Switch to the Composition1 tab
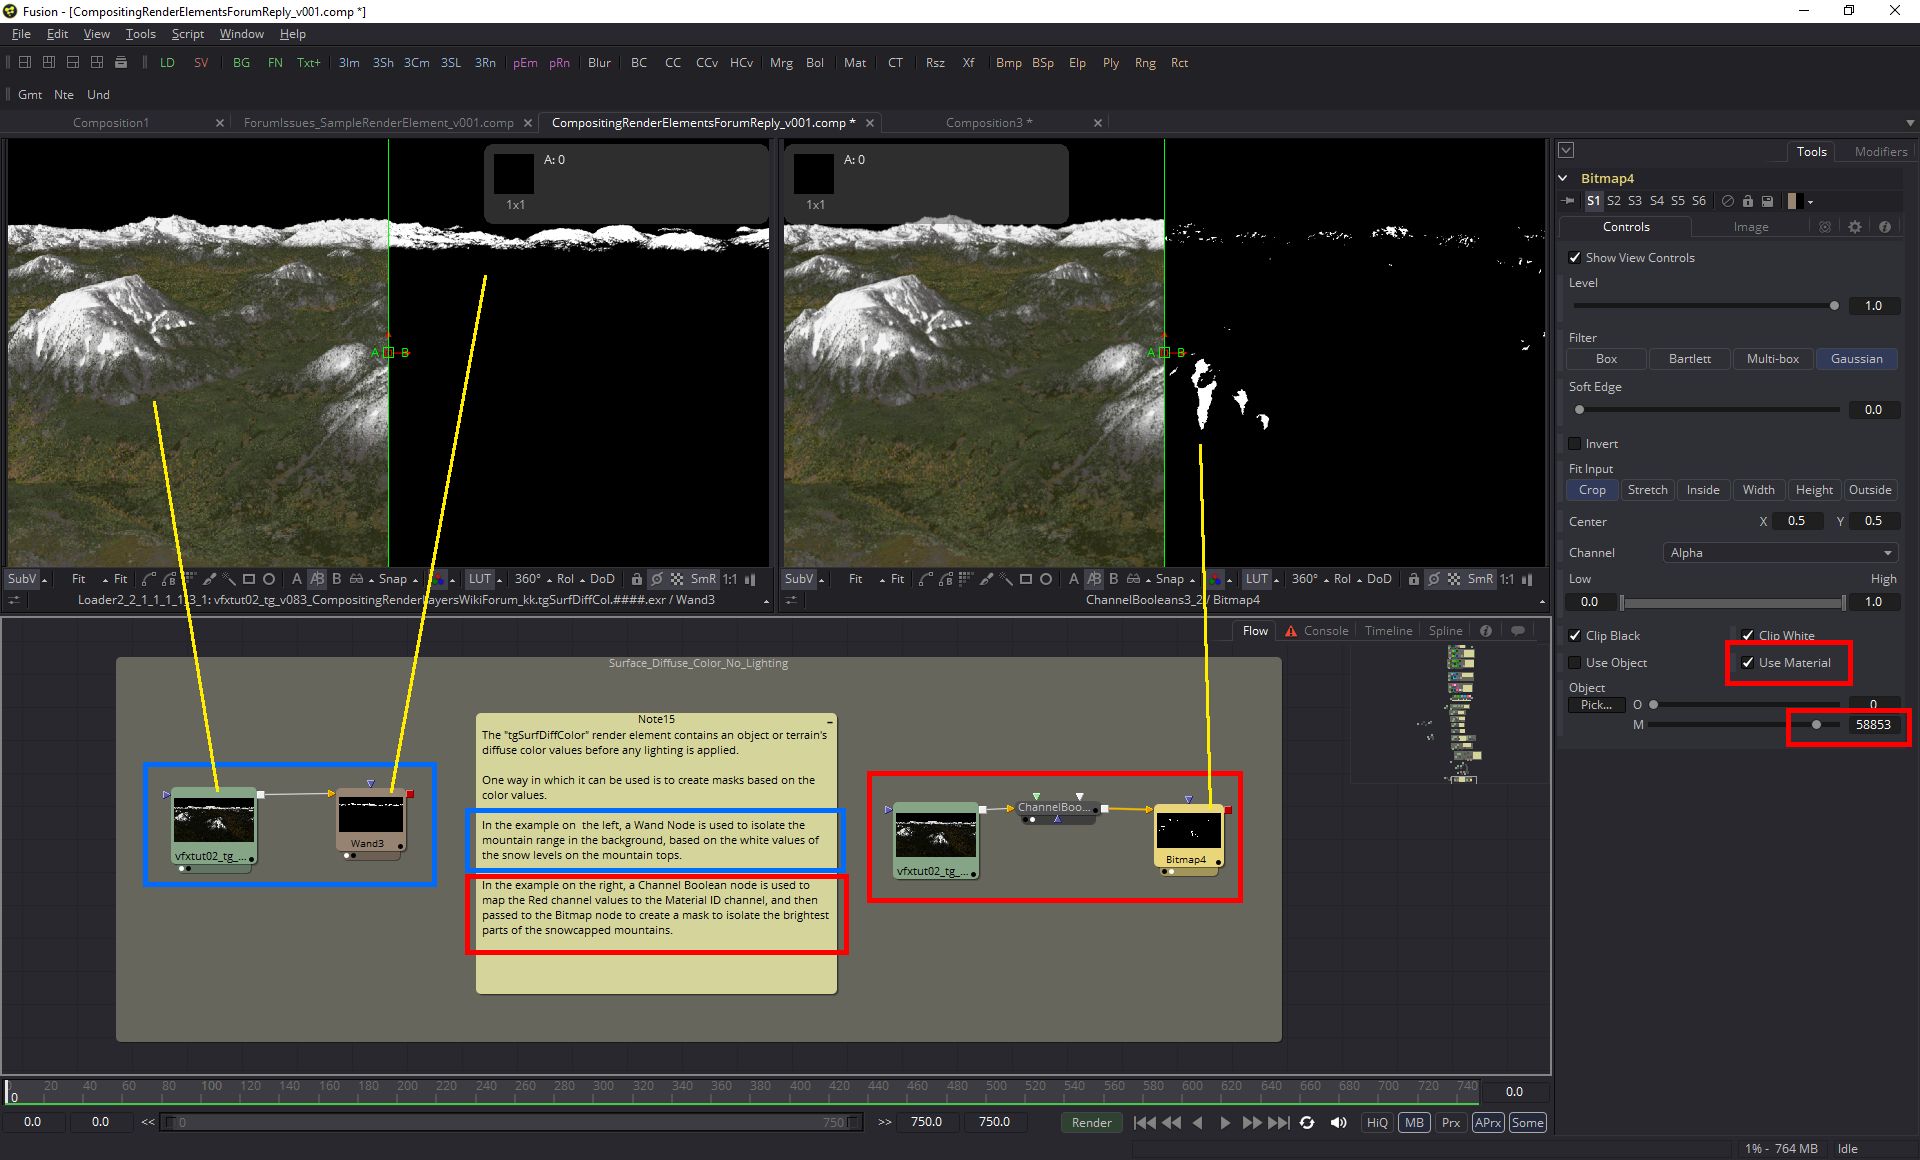Screen dimensions: 1920x1160 click(111, 122)
